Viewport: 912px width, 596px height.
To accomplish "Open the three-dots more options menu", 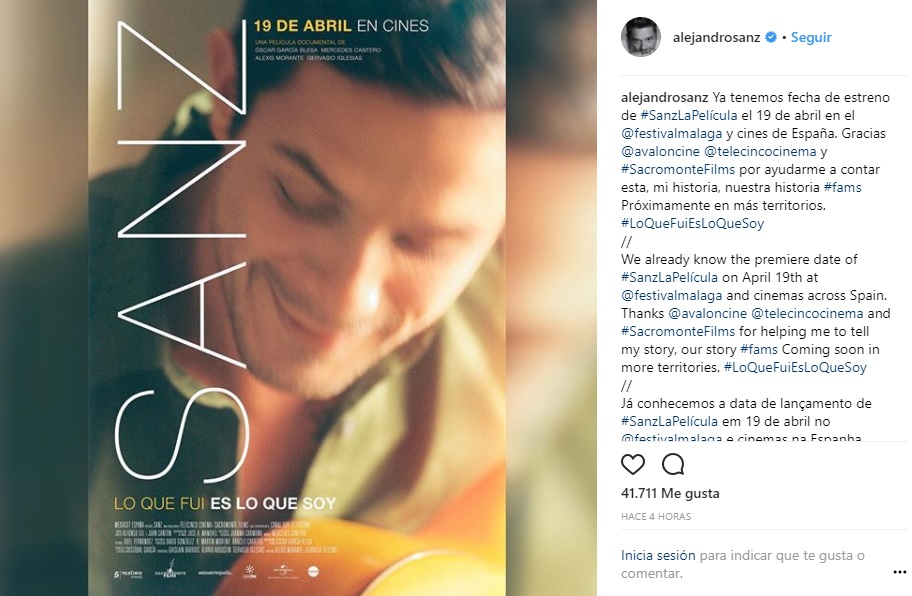I will tap(899, 573).
